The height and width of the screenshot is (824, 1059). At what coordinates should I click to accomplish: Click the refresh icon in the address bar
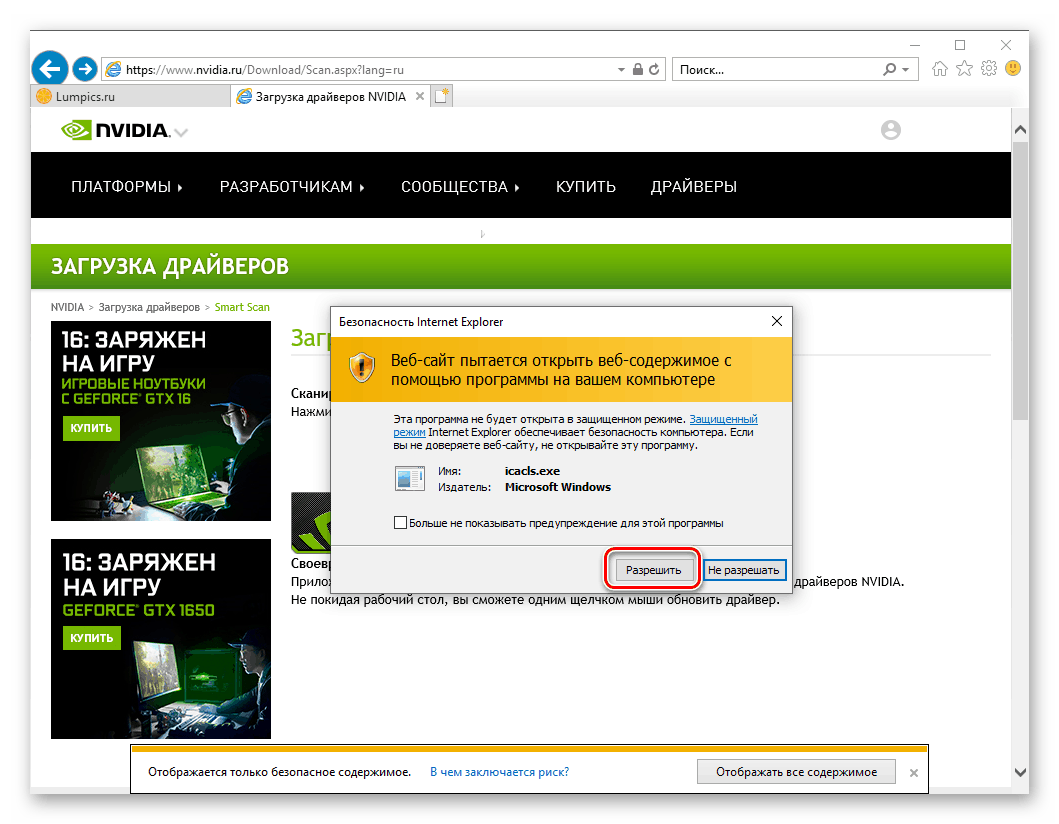click(x=654, y=70)
